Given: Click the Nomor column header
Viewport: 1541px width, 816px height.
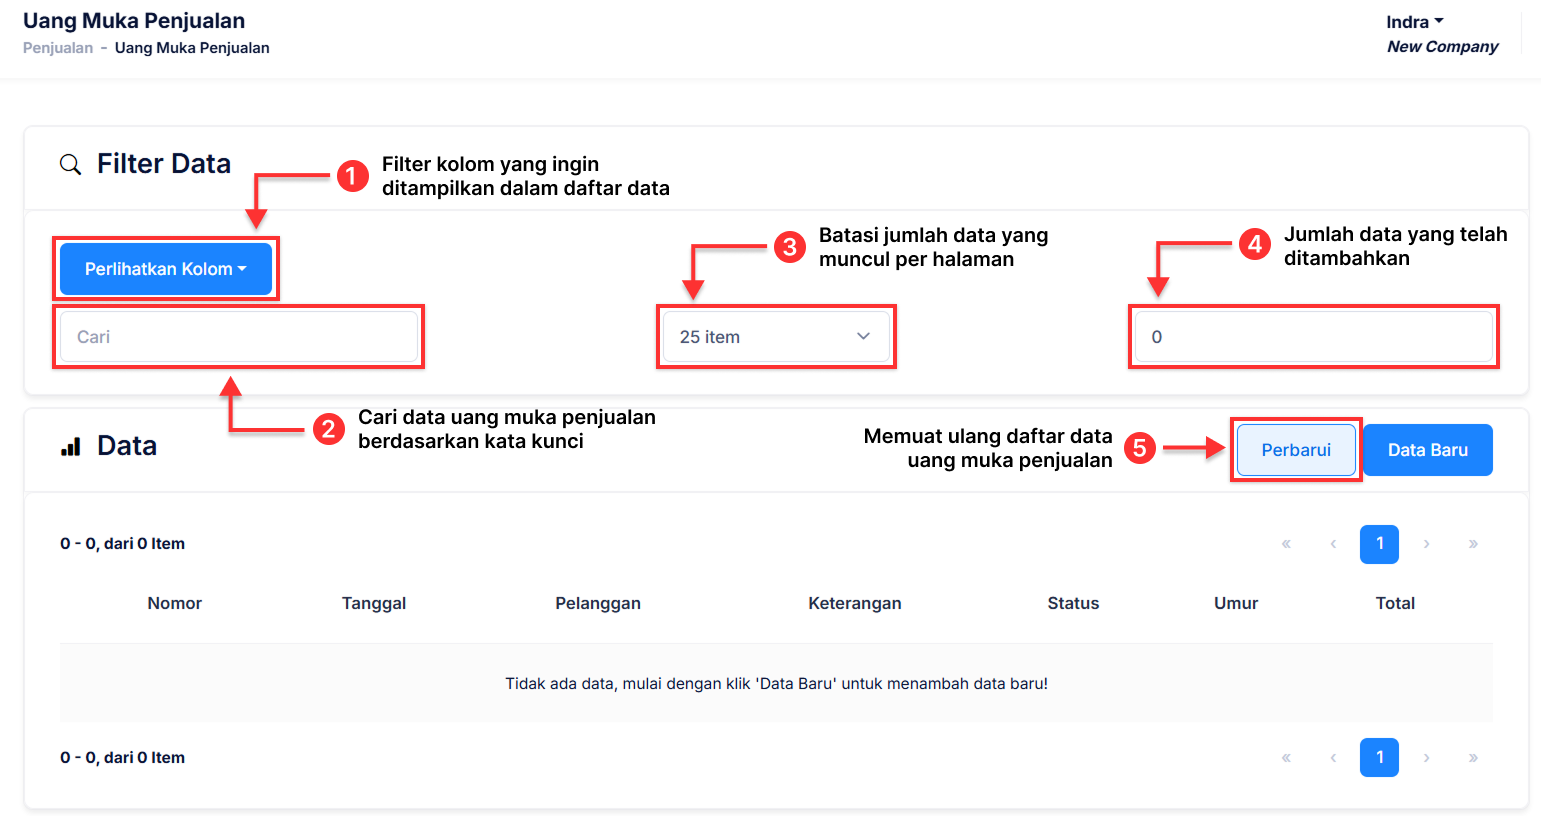Looking at the screenshot, I should pos(175,603).
